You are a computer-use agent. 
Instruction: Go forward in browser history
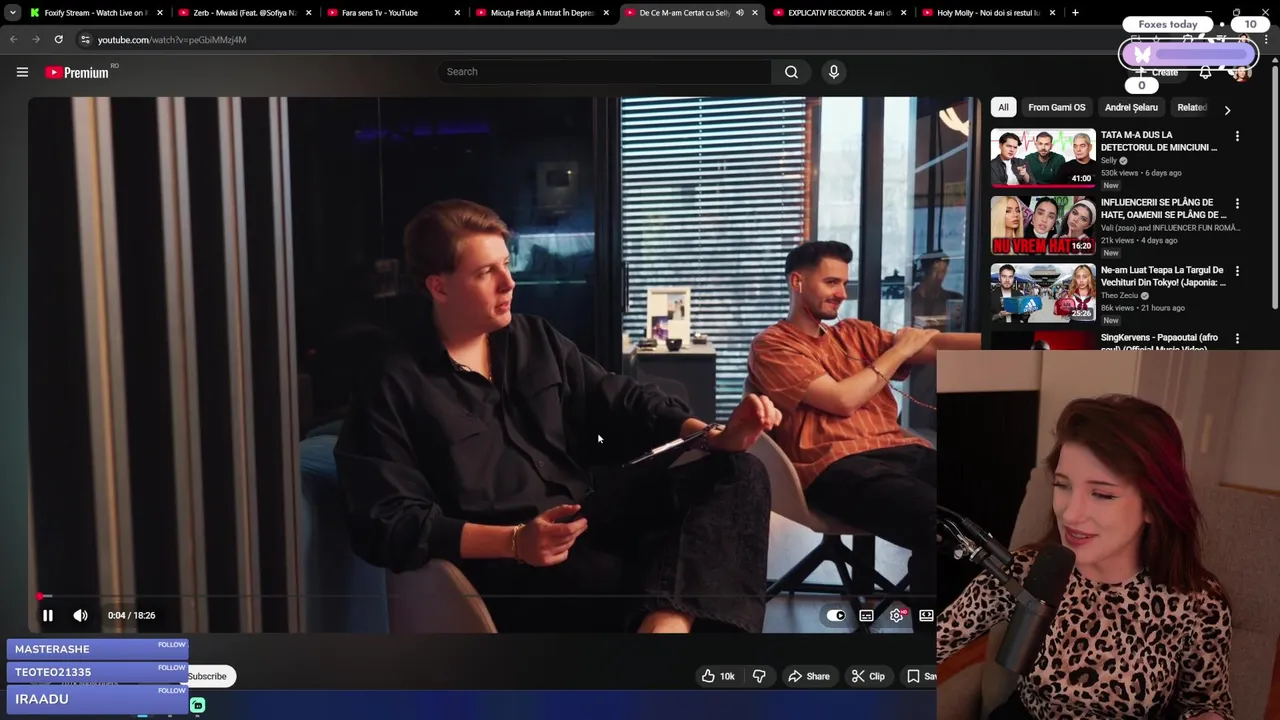35,39
